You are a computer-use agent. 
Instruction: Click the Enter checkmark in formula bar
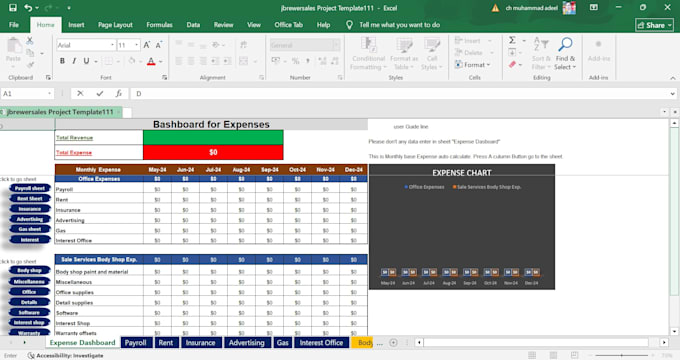point(100,93)
